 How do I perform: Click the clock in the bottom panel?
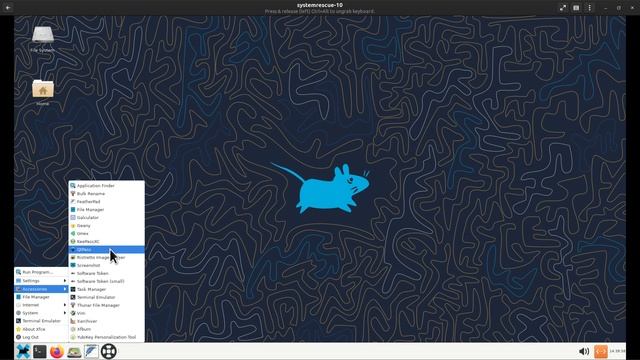(x=617, y=351)
